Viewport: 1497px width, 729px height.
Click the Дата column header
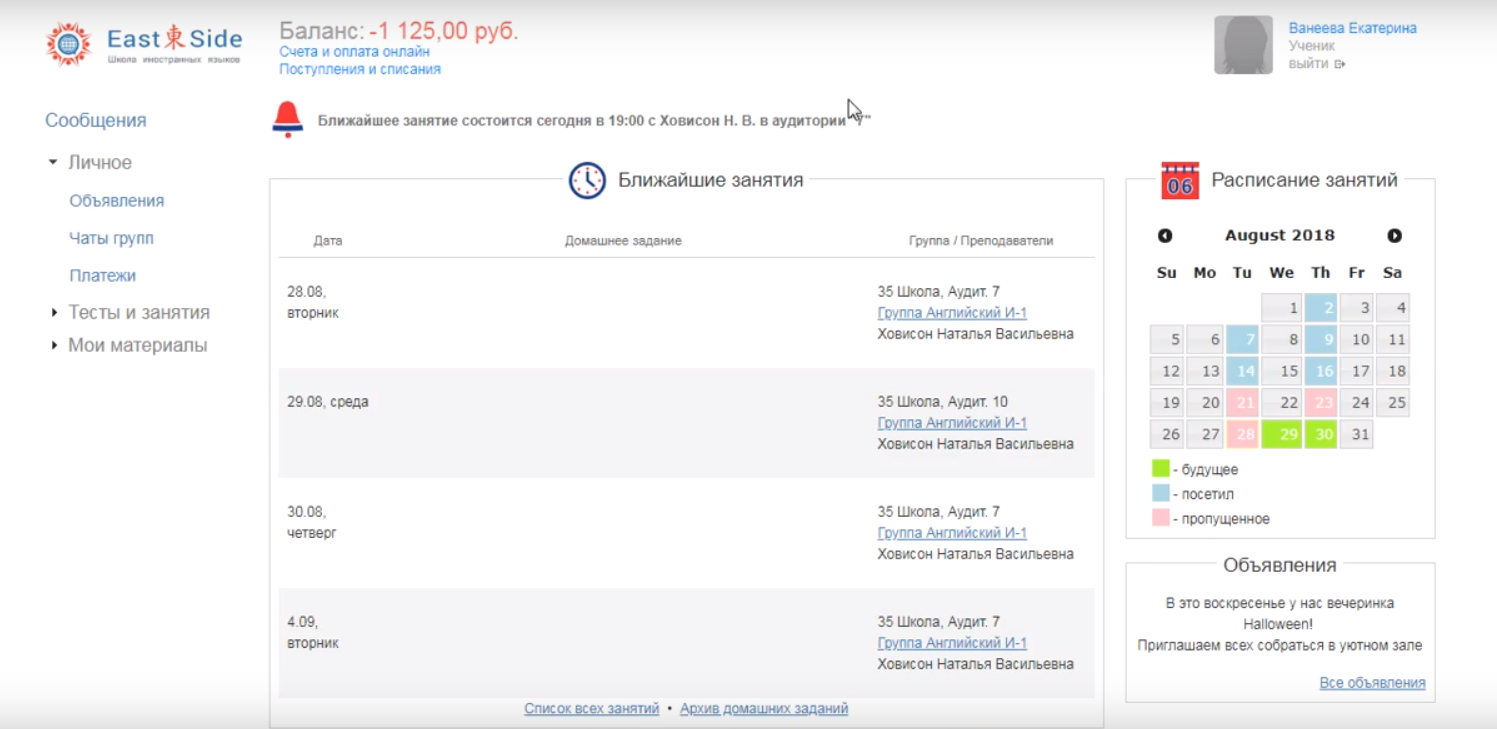[328, 241]
